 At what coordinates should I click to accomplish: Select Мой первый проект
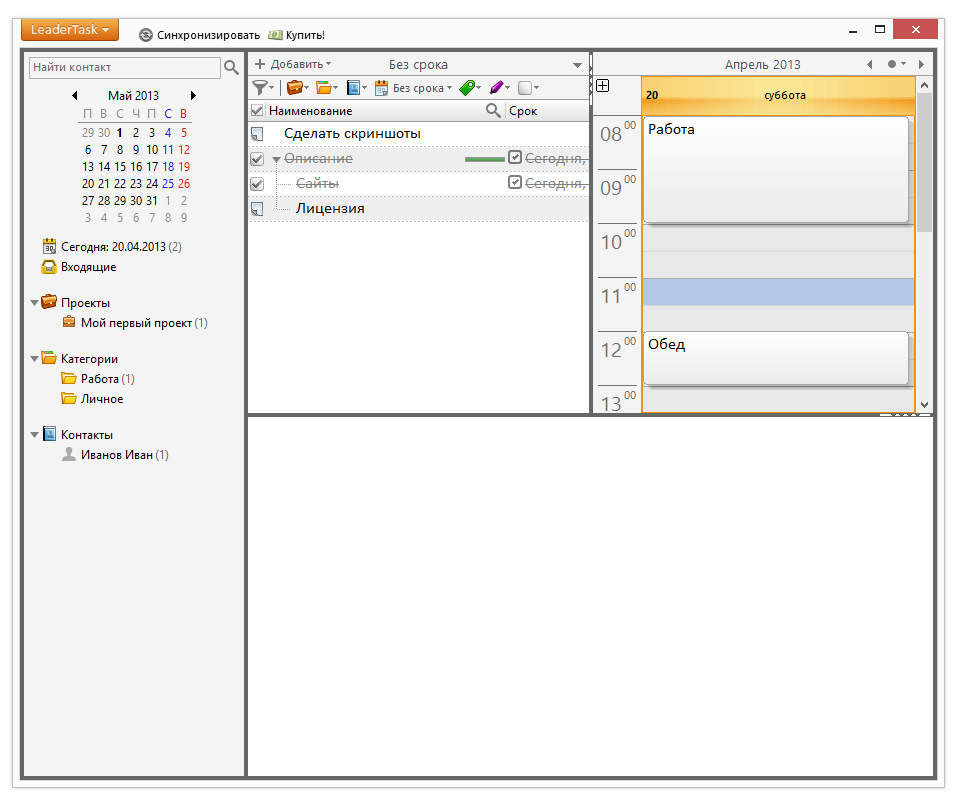coord(135,322)
